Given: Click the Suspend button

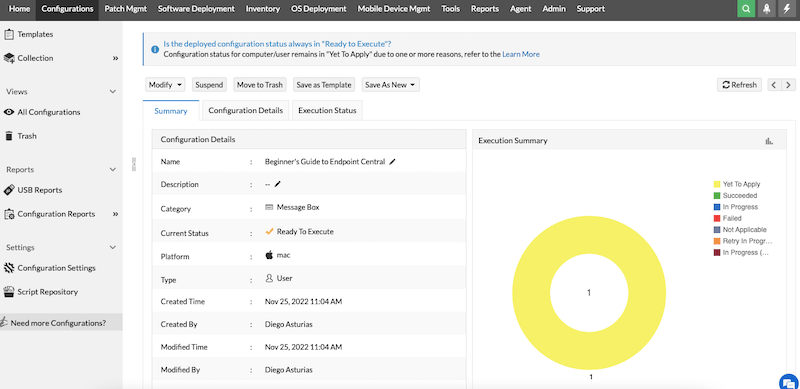Looking at the screenshot, I should click(x=209, y=85).
